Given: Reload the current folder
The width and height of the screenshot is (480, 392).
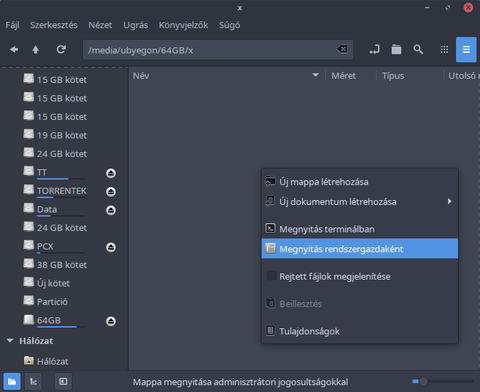Looking at the screenshot, I should point(61,50).
